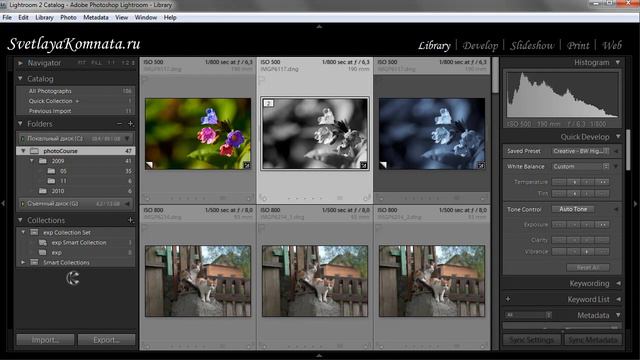Open the Print module
The width and height of the screenshot is (640, 360).
click(578, 45)
